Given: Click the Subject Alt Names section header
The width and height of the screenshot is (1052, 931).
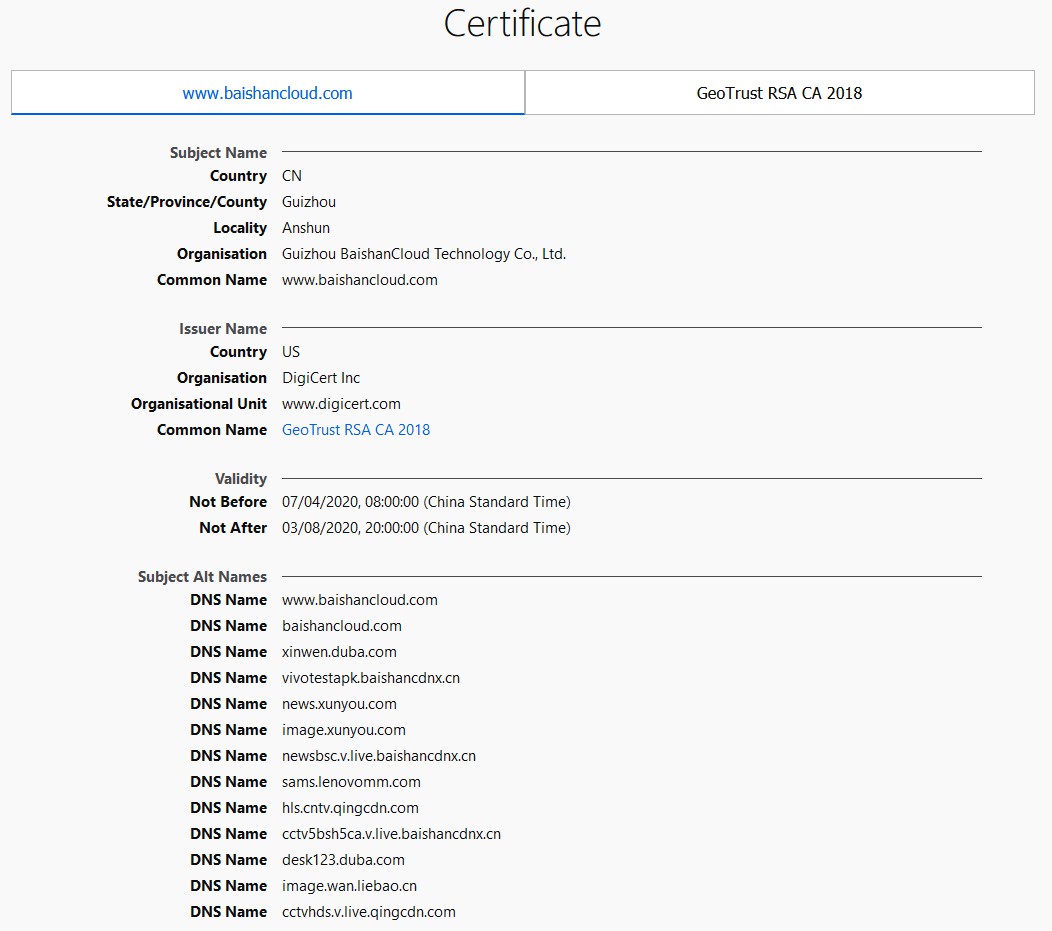Looking at the screenshot, I should (202, 577).
